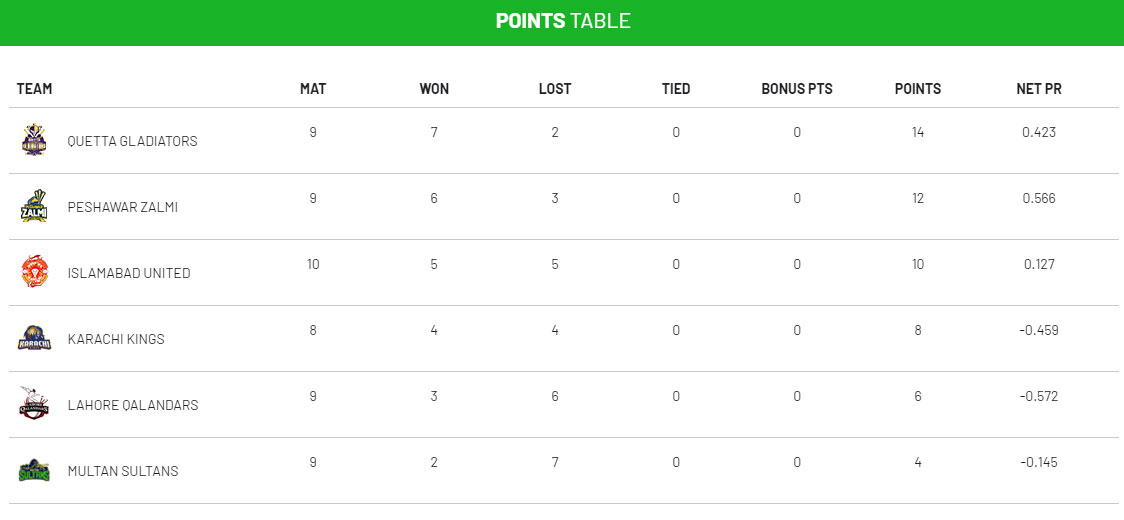Screen dimensions: 1124x520
Task: Select the Islamabad United team name
Action: (x=128, y=273)
